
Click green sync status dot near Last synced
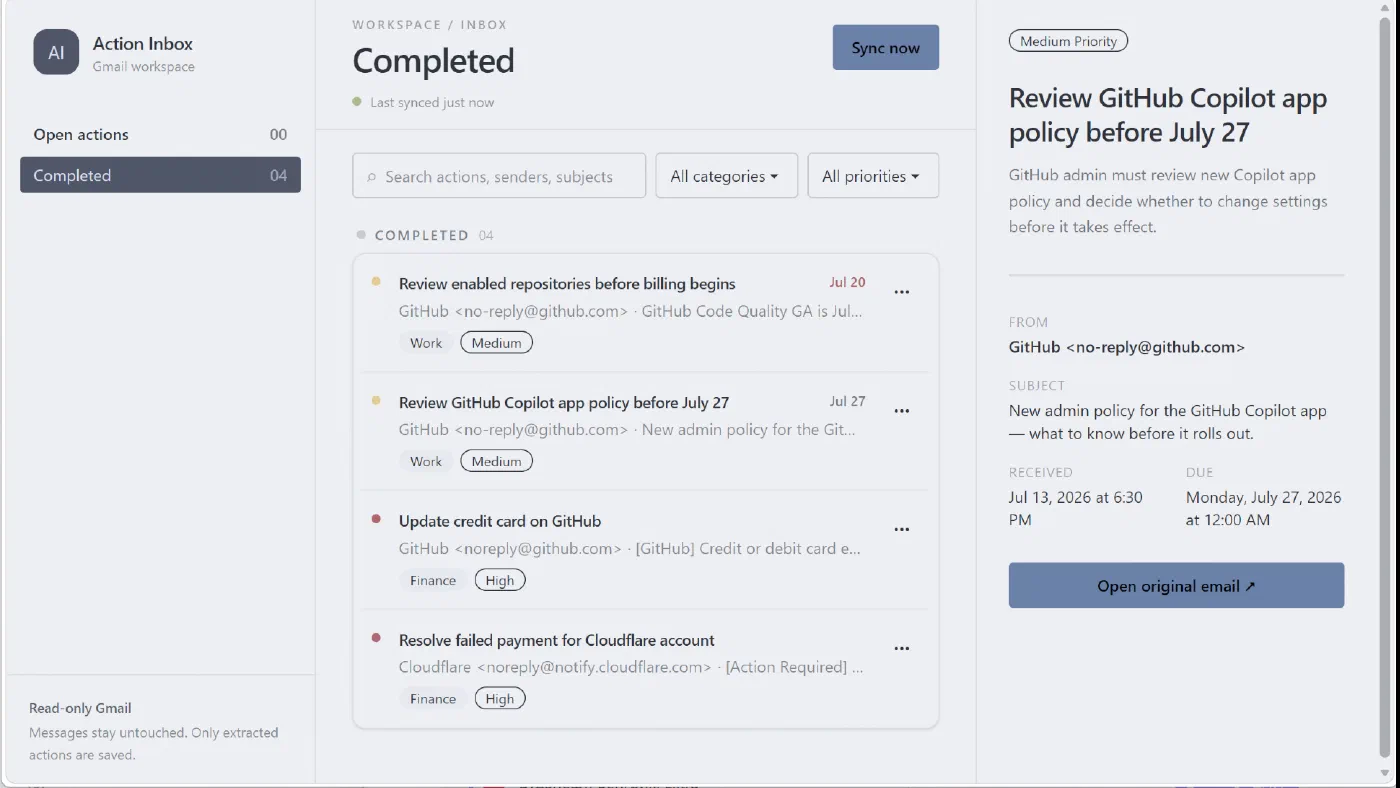[357, 102]
